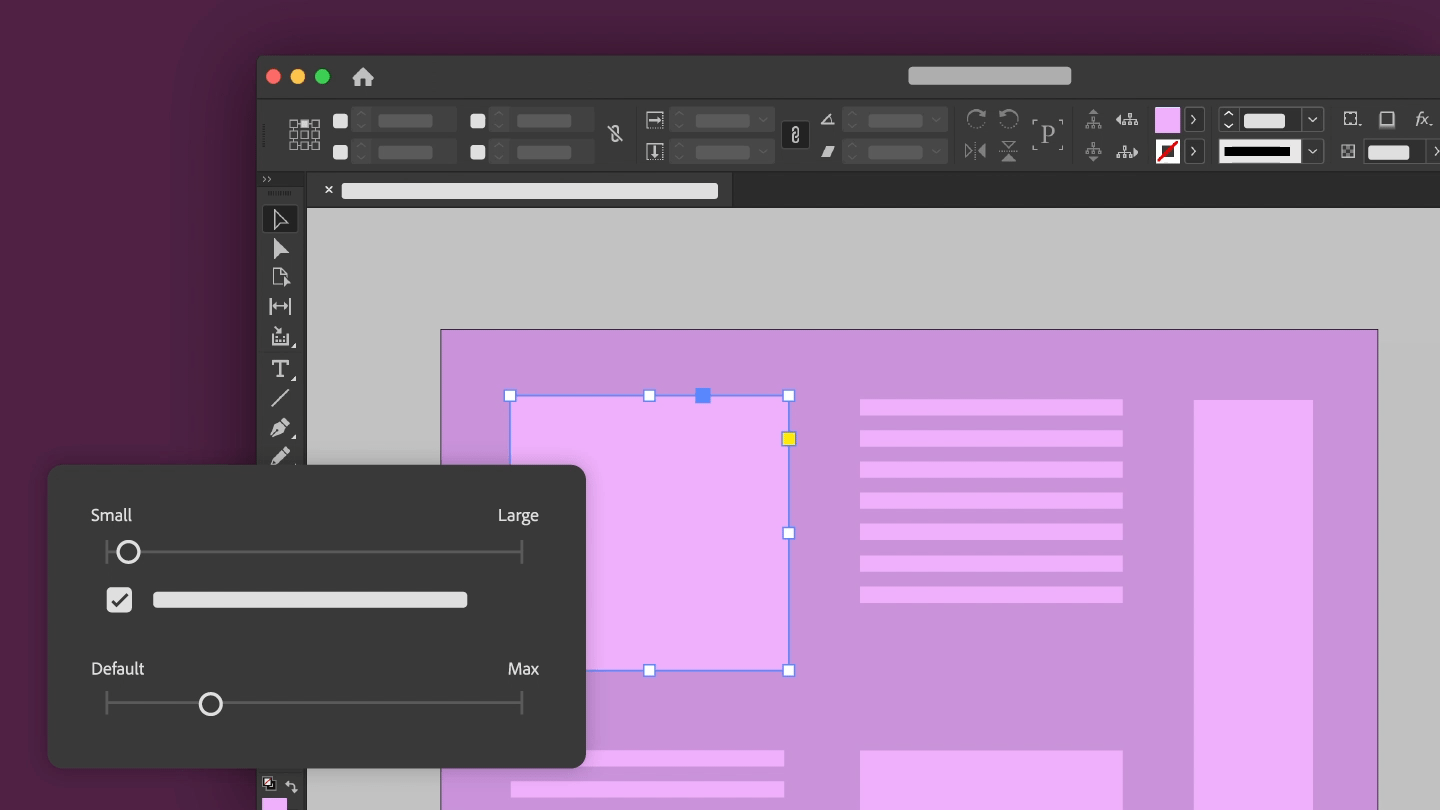Screen dimensions: 1440x810
Task: Select the Gap tool
Action: [280, 306]
